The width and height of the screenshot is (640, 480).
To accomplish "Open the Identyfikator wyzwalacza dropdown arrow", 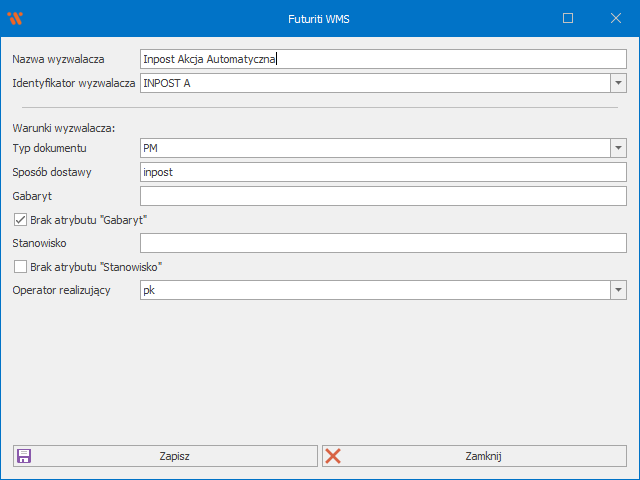I will 618,83.
